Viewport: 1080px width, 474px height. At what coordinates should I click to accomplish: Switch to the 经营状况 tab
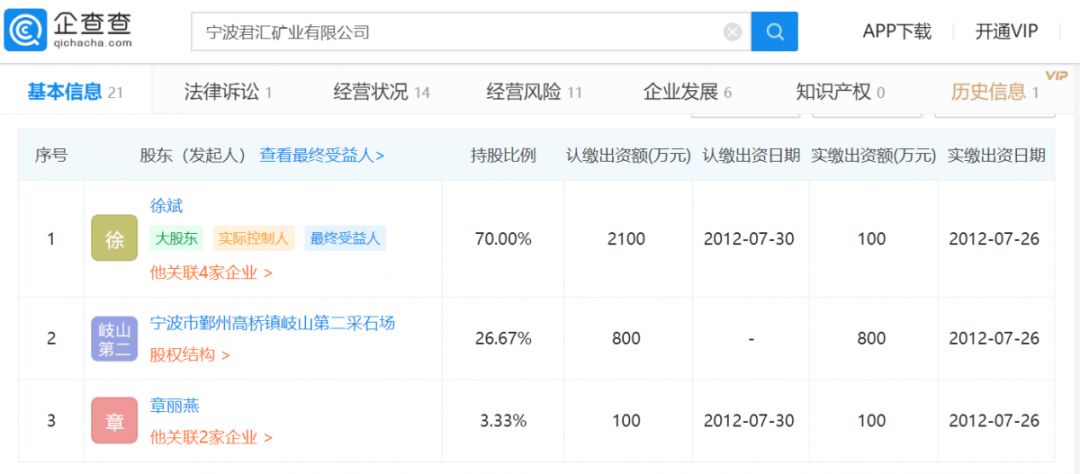[382, 92]
